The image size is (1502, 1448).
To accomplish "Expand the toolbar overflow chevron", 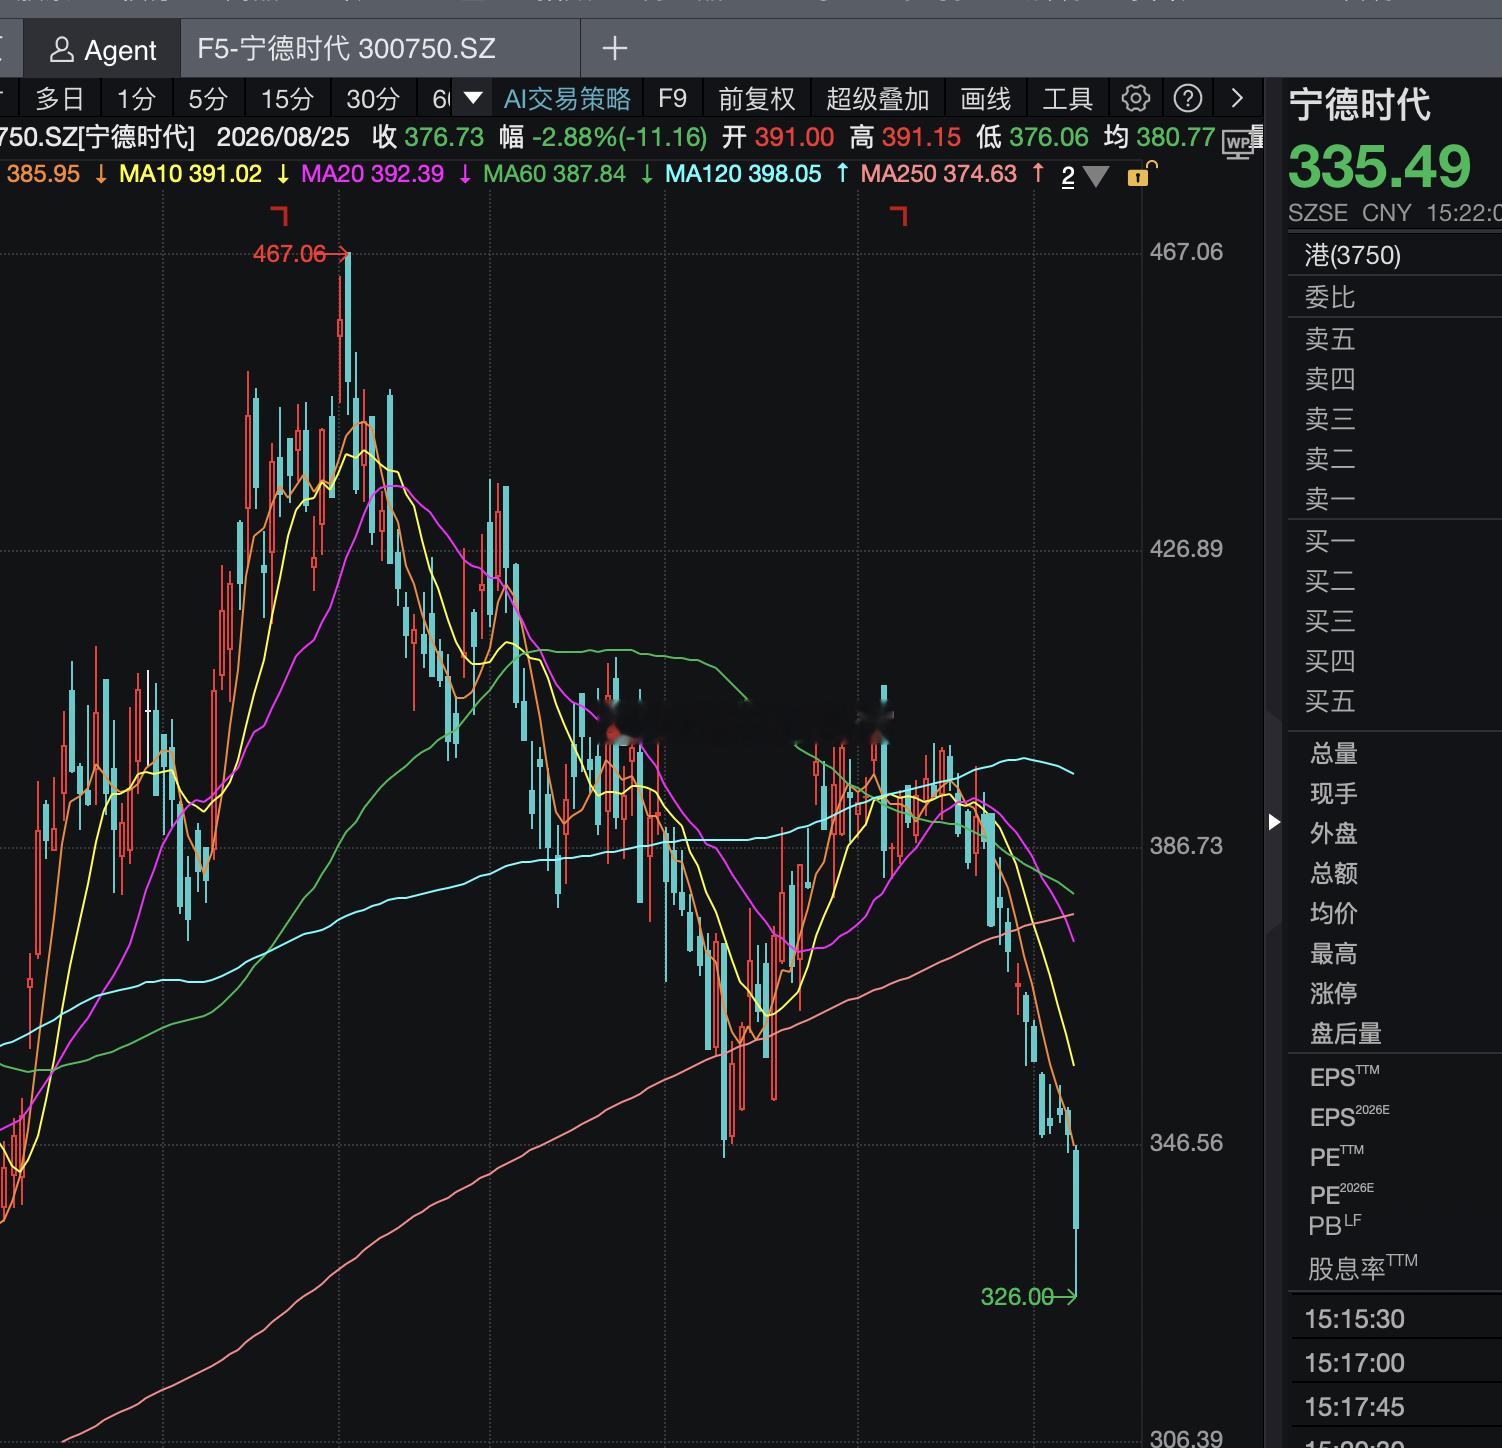I will click(1237, 98).
